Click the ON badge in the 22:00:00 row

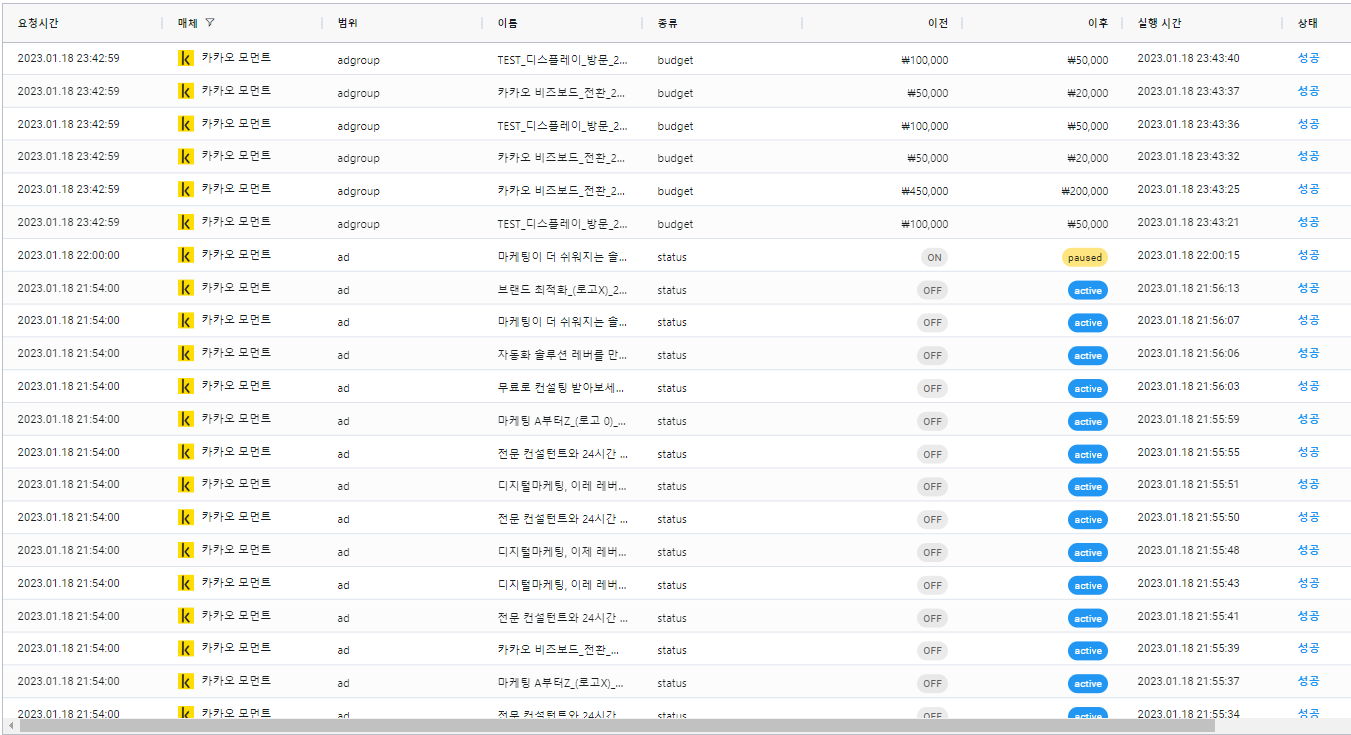tap(933, 257)
